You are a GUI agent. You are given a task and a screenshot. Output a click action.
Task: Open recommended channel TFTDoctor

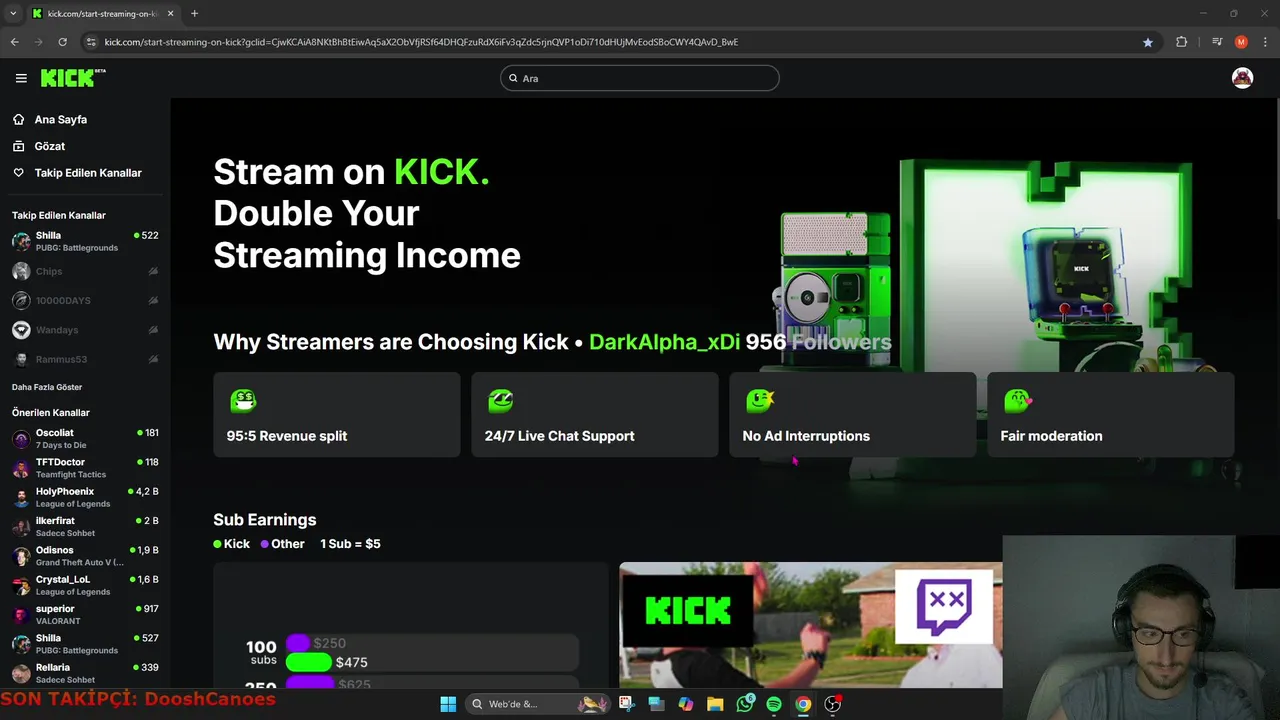pyautogui.click(x=85, y=468)
